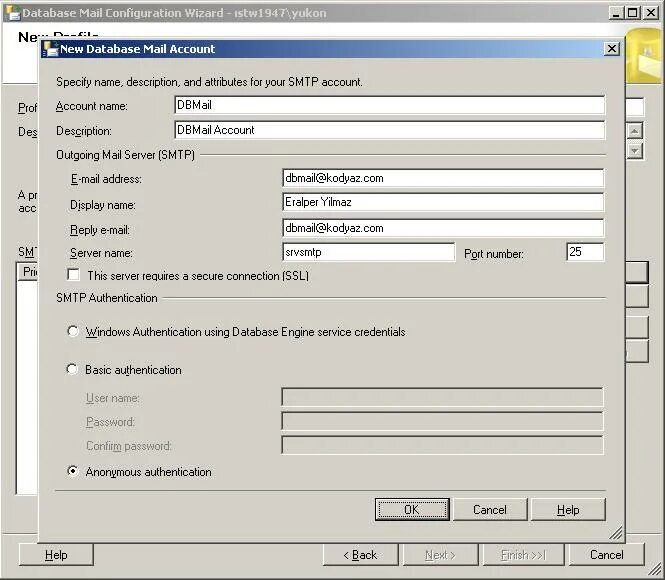Close the Database Mail Configuration Wizard window
The image size is (665, 580).
(x=650, y=13)
